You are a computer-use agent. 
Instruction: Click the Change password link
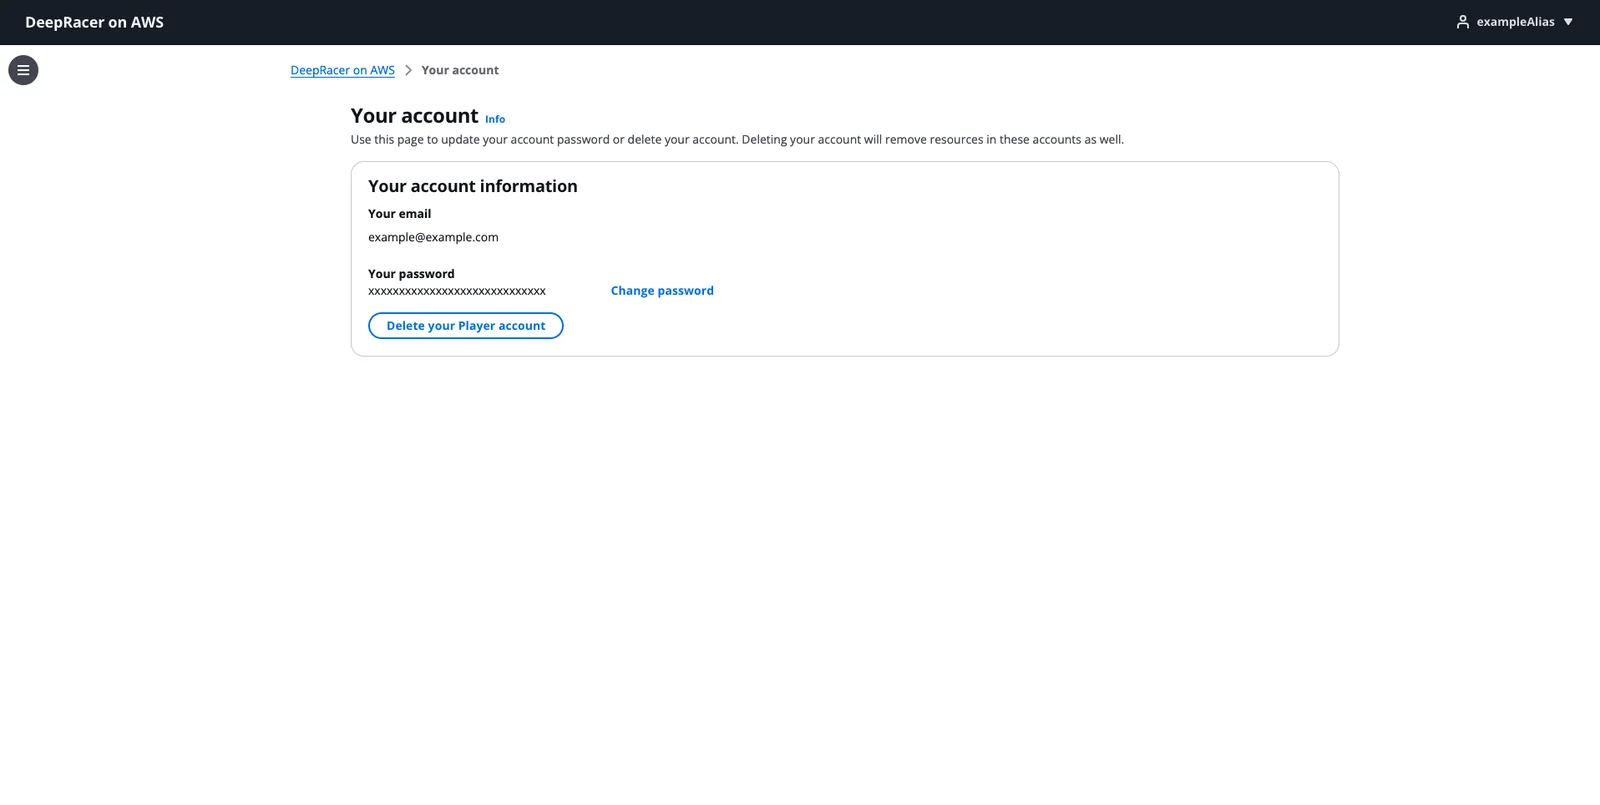(x=662, y=291)
